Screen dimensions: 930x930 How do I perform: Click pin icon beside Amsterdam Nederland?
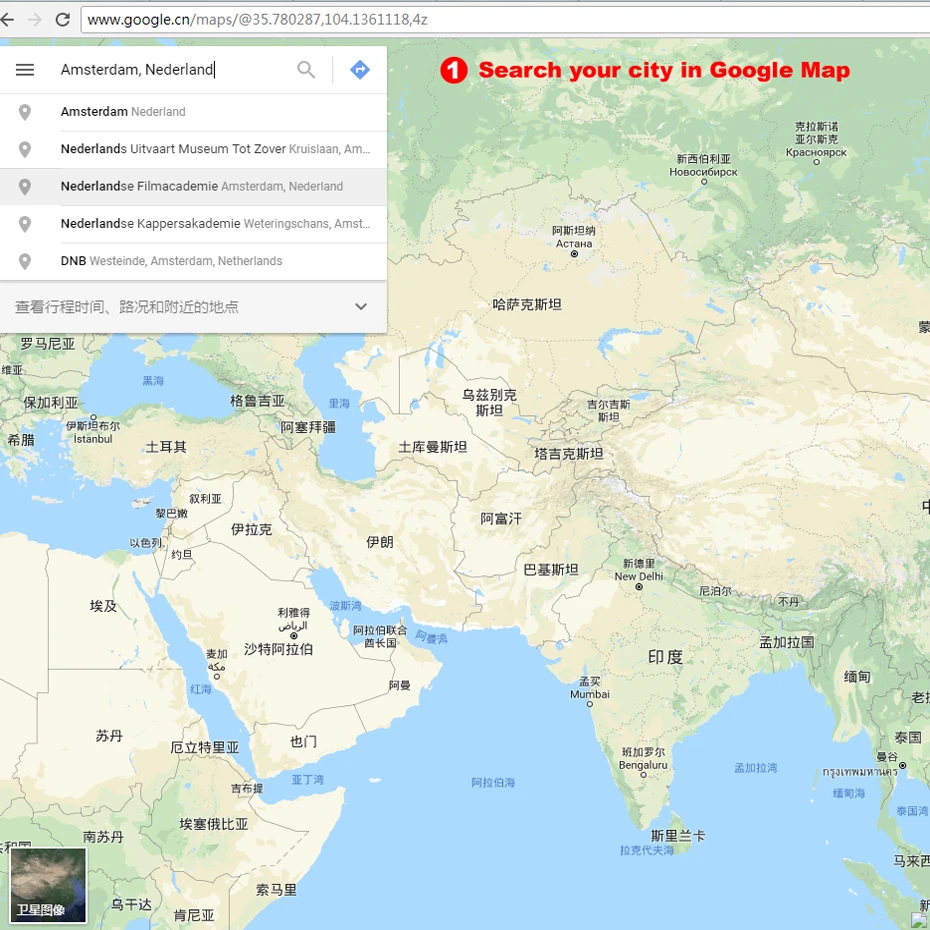tap(24, 112)
